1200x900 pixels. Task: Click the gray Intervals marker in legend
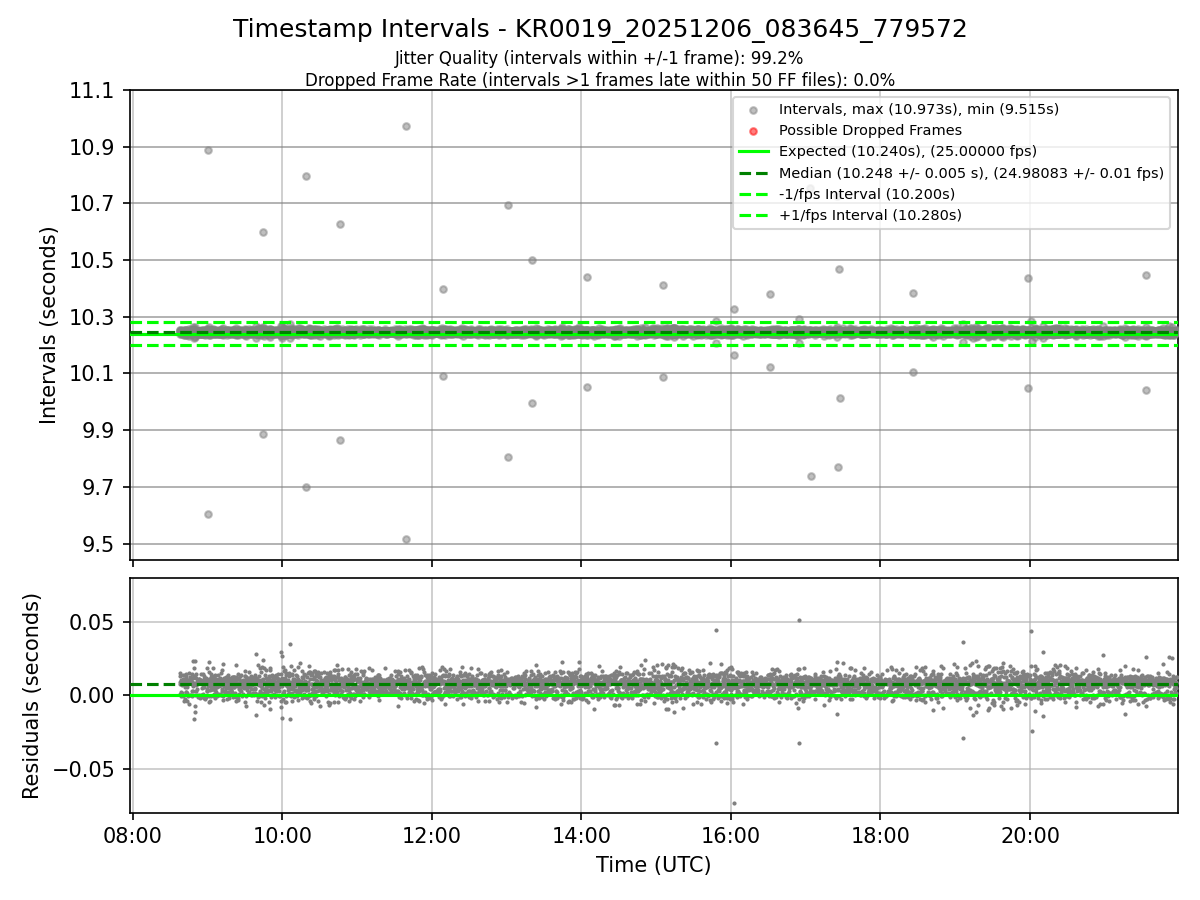[753, 110]
